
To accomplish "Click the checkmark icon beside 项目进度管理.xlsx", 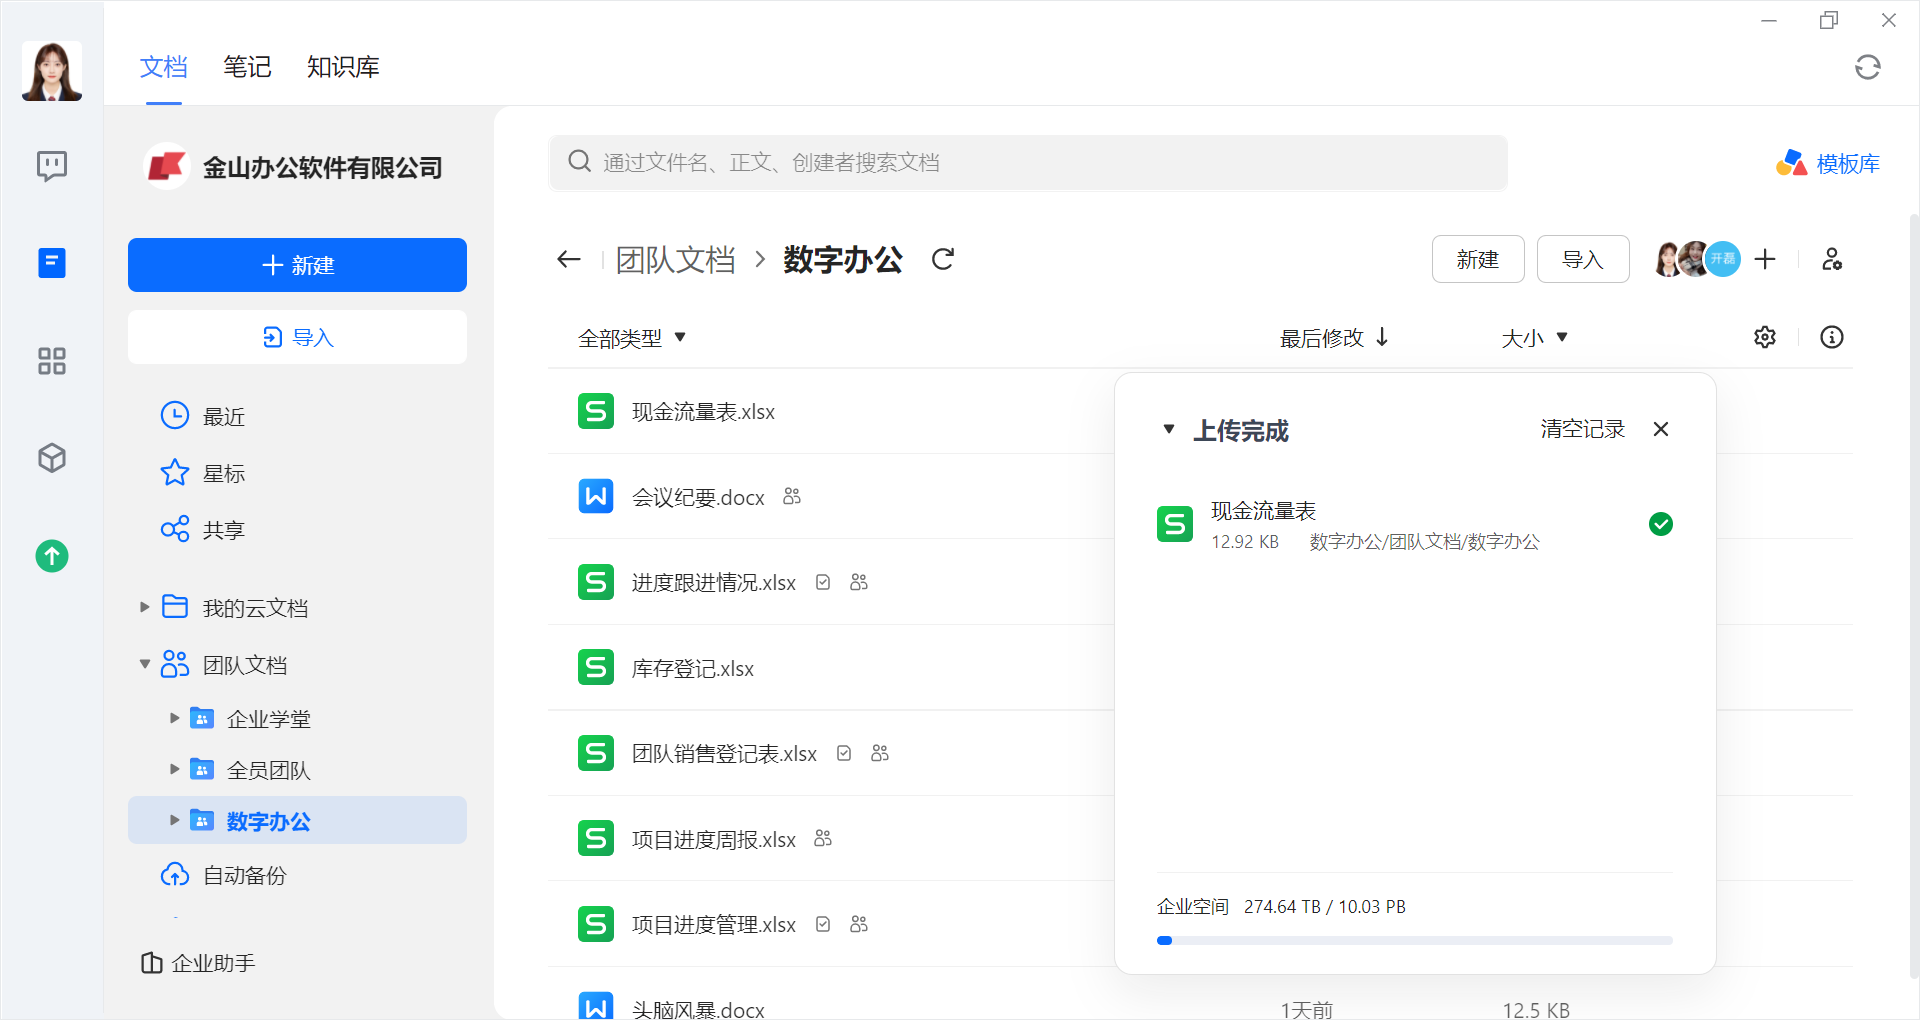I will [x=823, y=924].
